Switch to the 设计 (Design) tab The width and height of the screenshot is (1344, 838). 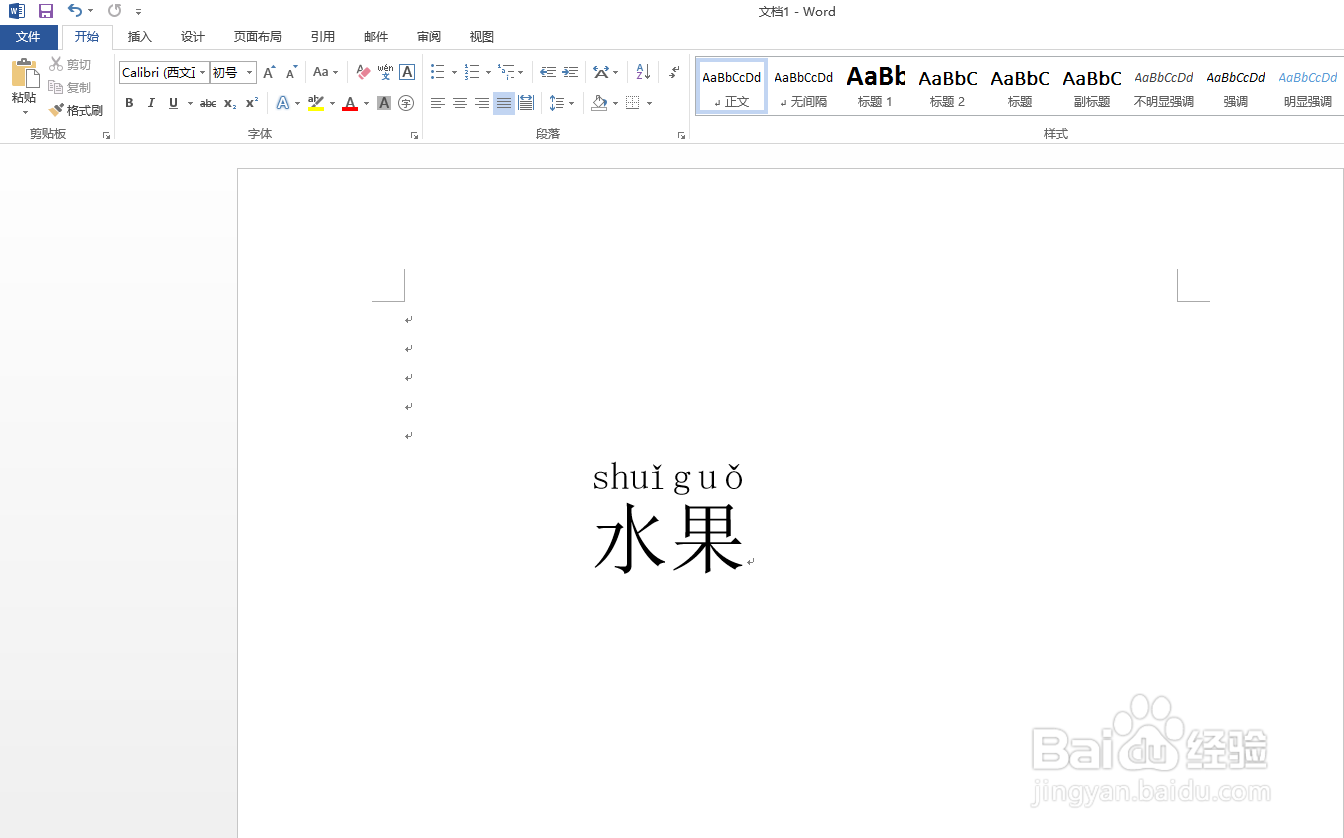pos(193,37)
